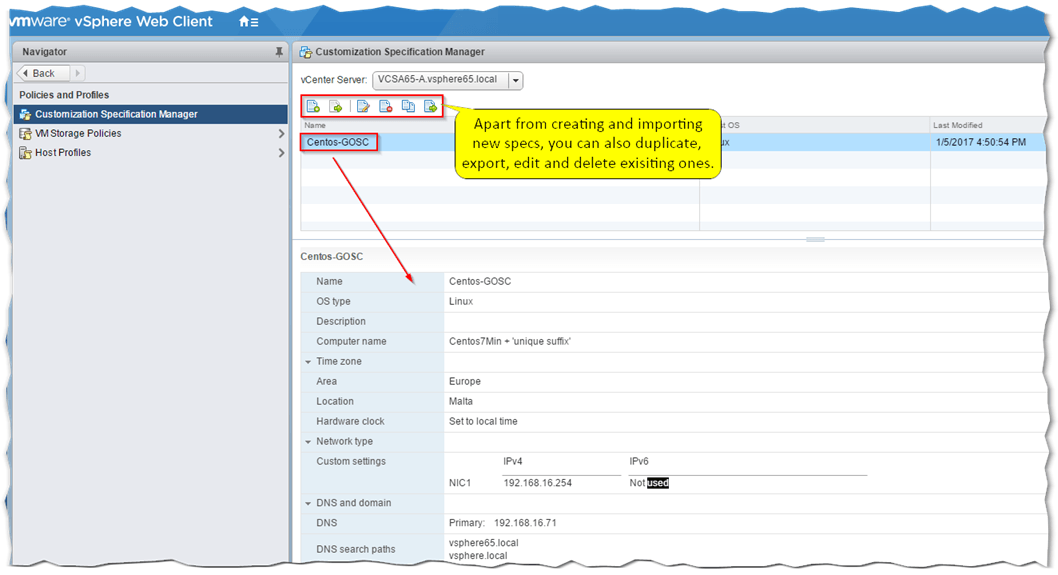Click the IPv6 column heading
Viewport: 1058px width, 575px height.
tap(639, 462)
